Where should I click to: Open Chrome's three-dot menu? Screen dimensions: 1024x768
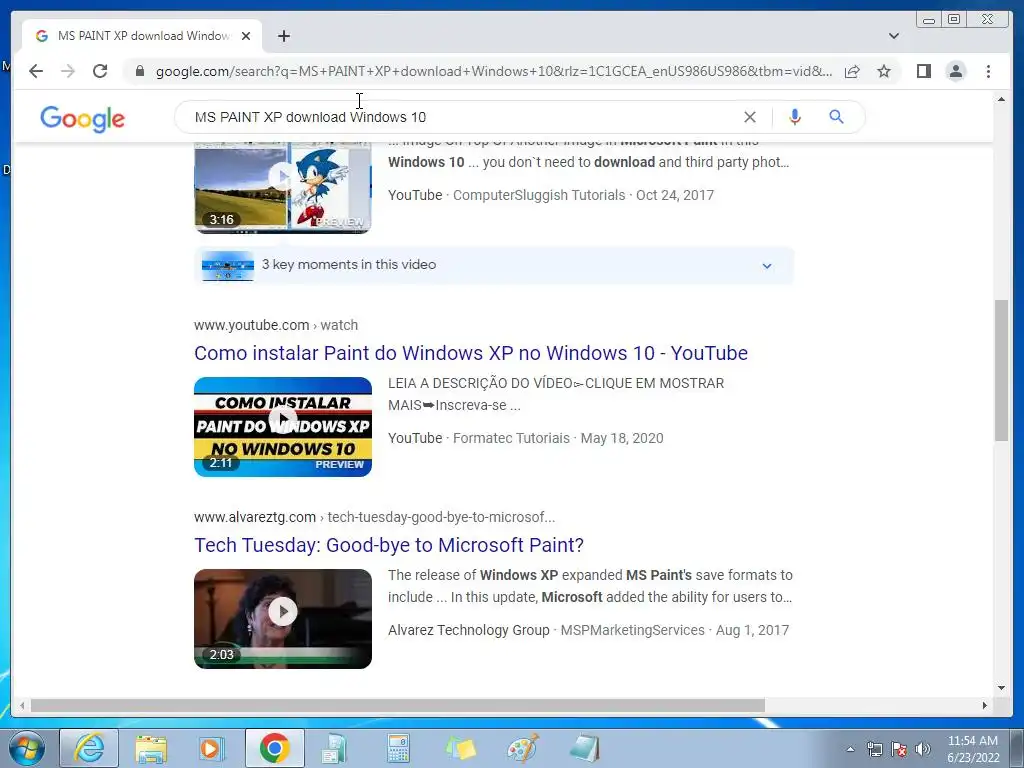[988, 71]
